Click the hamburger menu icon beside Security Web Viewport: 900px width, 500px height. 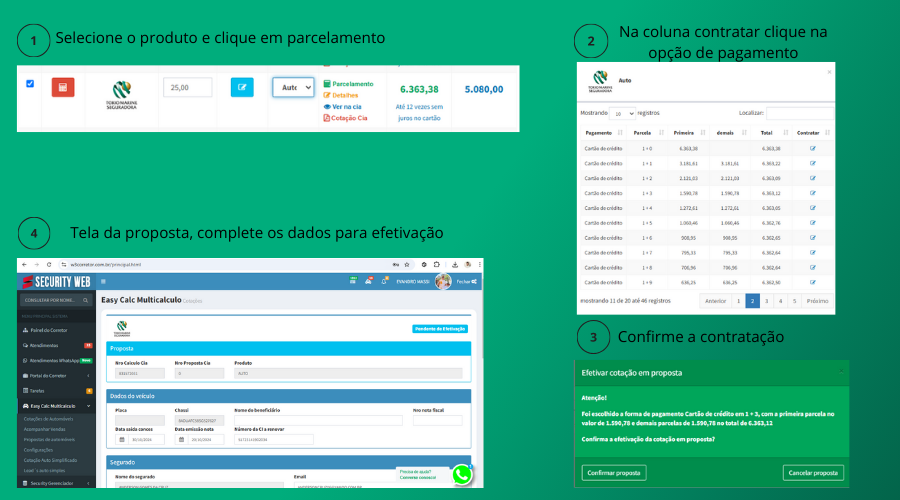pos(104,282)
